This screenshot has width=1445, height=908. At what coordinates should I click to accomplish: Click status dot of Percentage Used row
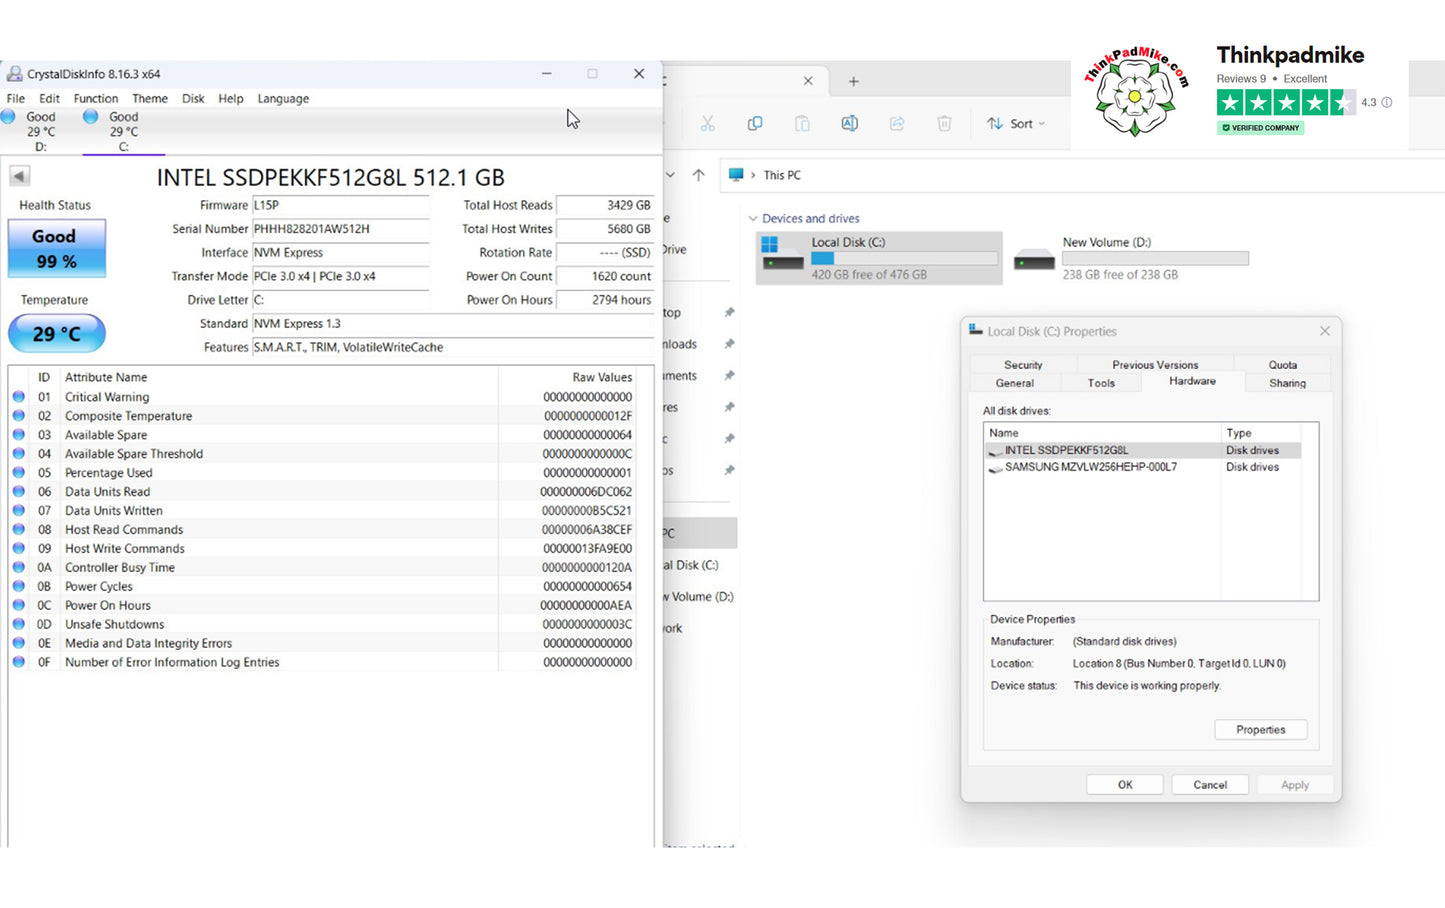tap(19, 473)
